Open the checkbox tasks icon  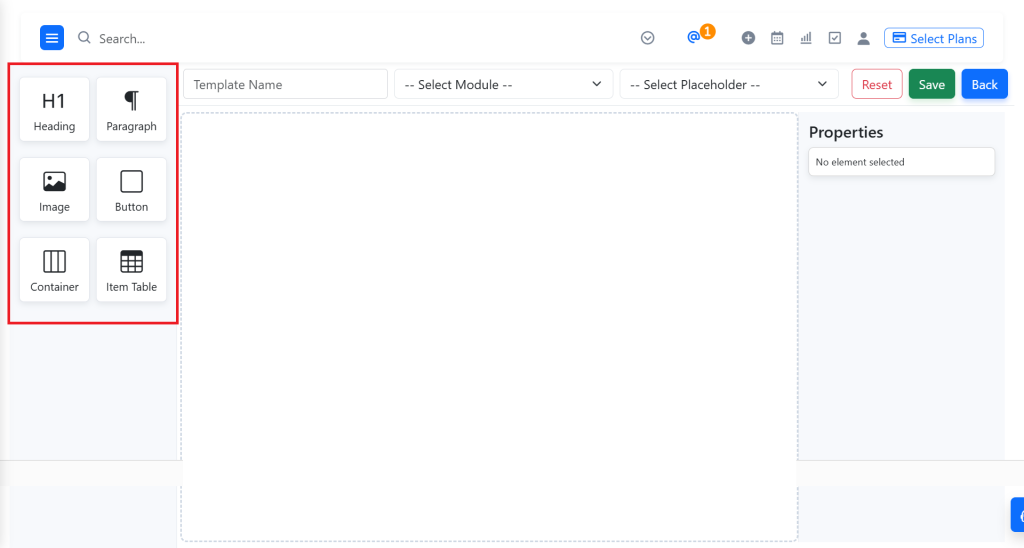(835, 38)
